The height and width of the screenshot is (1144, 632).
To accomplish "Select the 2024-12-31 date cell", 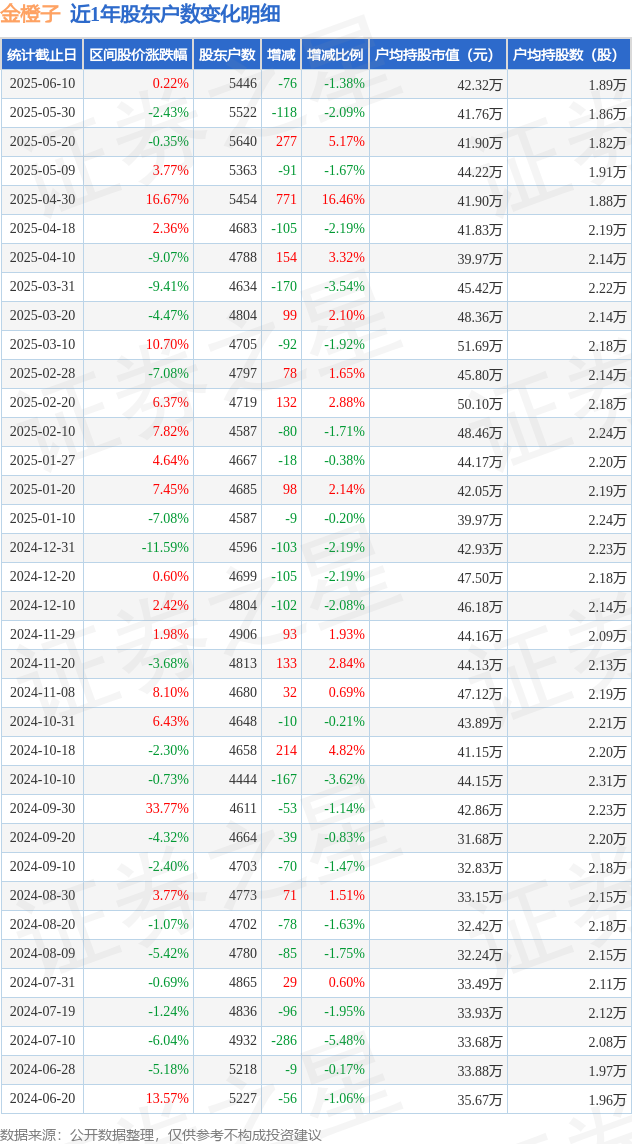I will (42, 548).
